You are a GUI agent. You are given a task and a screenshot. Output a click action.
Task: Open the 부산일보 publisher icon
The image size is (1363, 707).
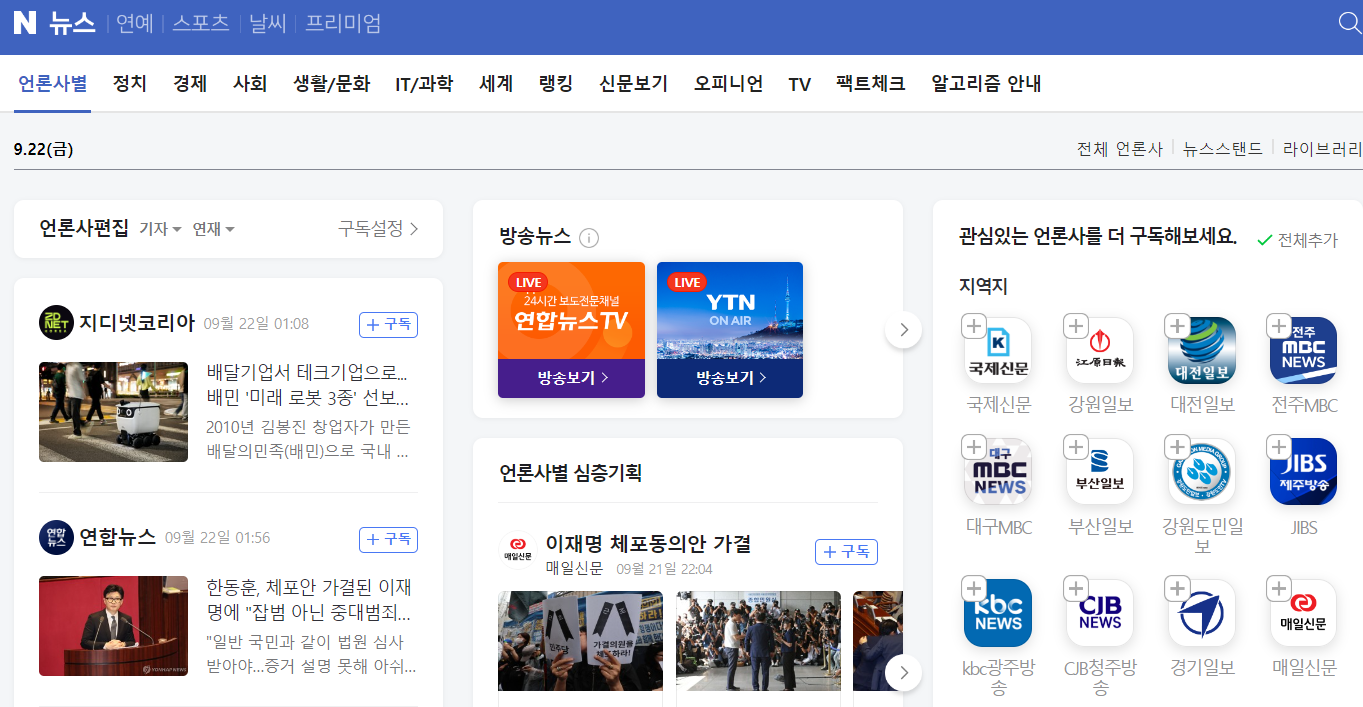click(1100, 472)
